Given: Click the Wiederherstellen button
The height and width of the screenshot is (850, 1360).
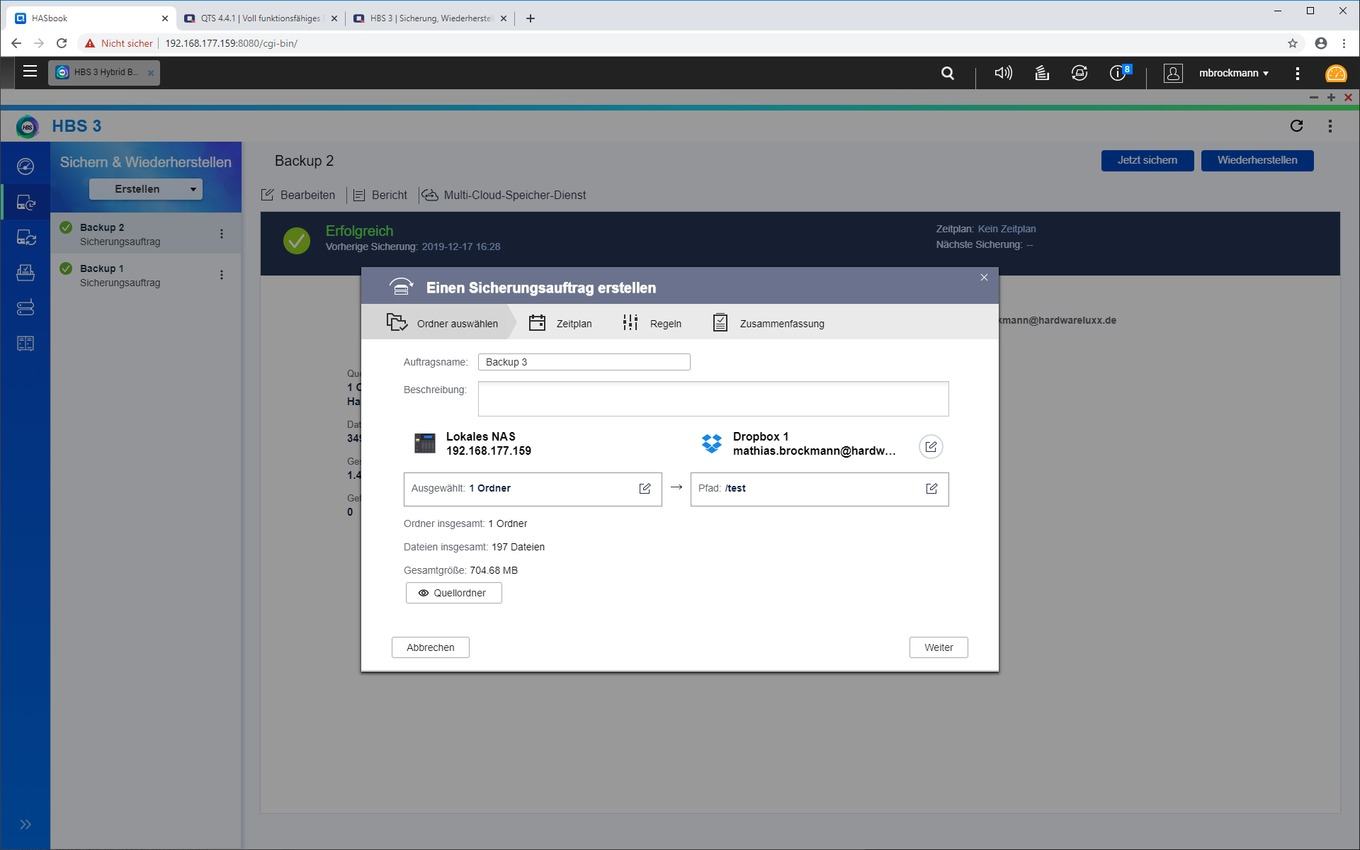Looking at the screenshot, I should pyautogui.click(x=1257, y=160).
